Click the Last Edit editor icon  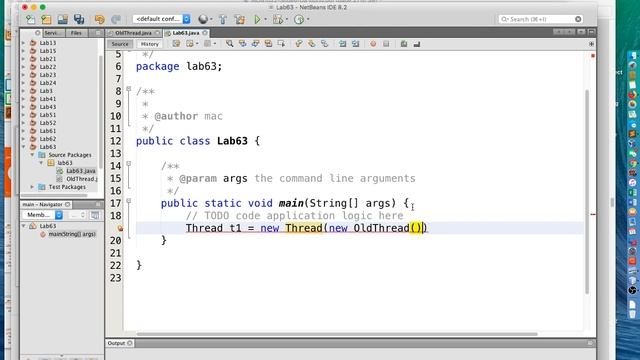click(x=176, y=44)
